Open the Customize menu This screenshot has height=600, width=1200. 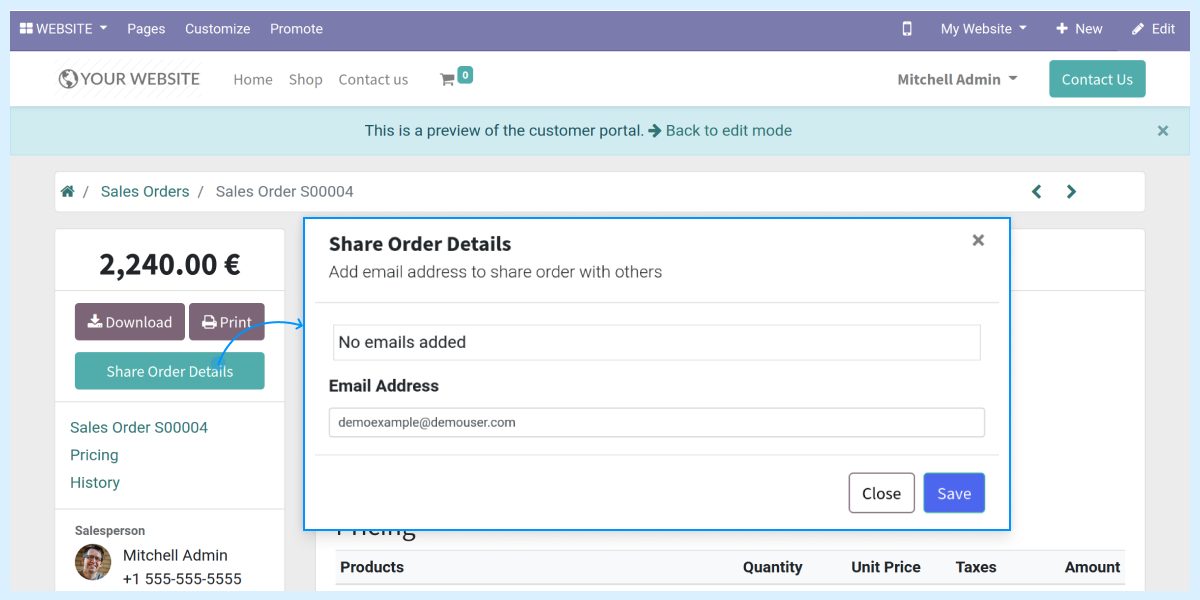(x=217, y=29)
